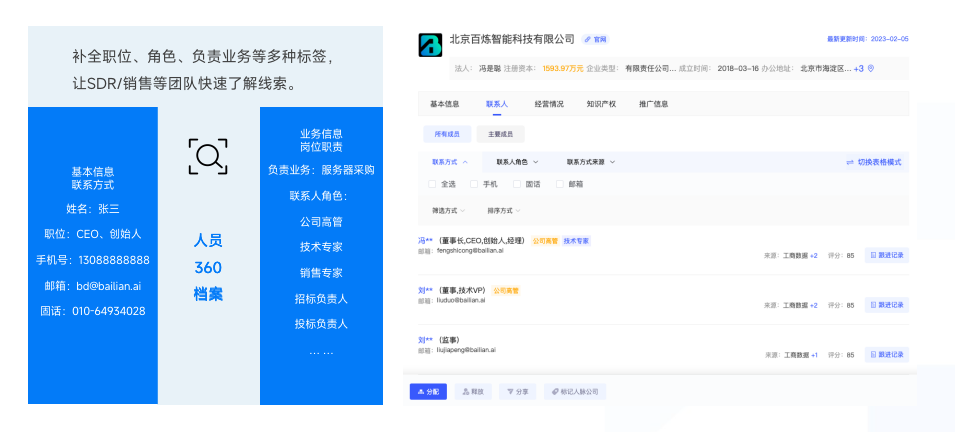The width and height of the screenshot is (955, 432).
Task: Open the 刘** 董事,技术VP contact link
Action: coord(426,291)
